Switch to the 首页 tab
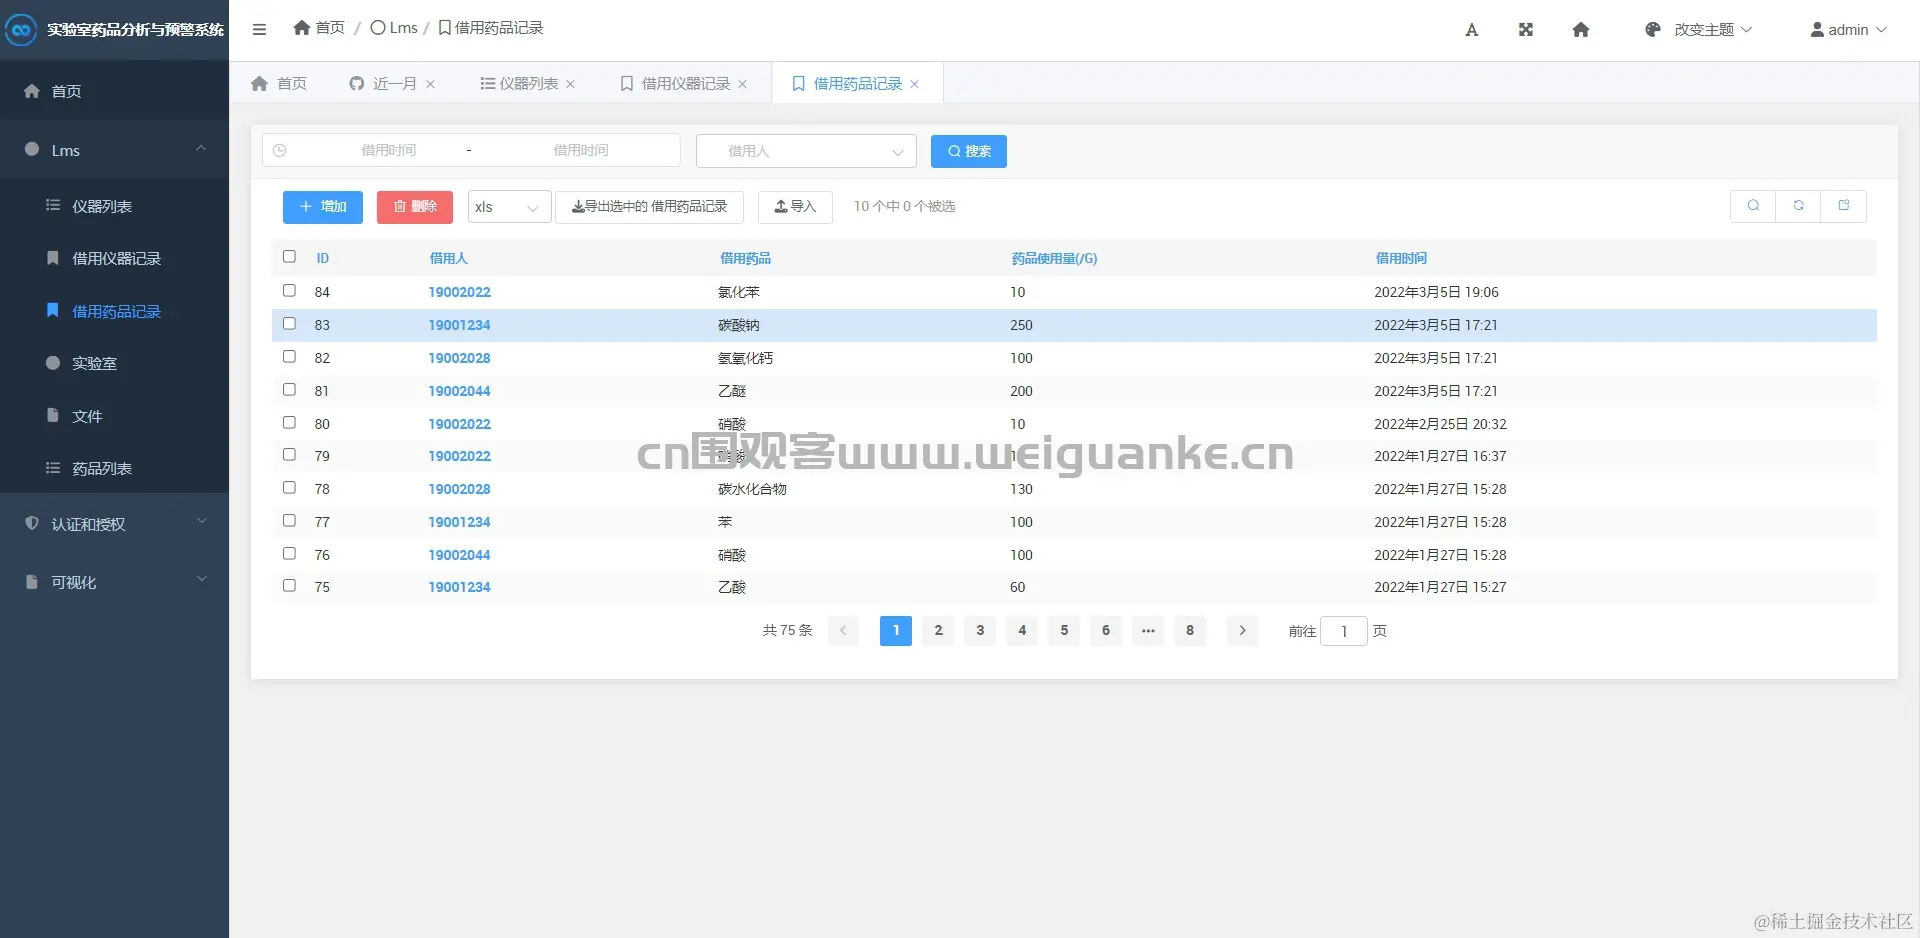Screen dimensions: 1920x938 tap(279, 84)
